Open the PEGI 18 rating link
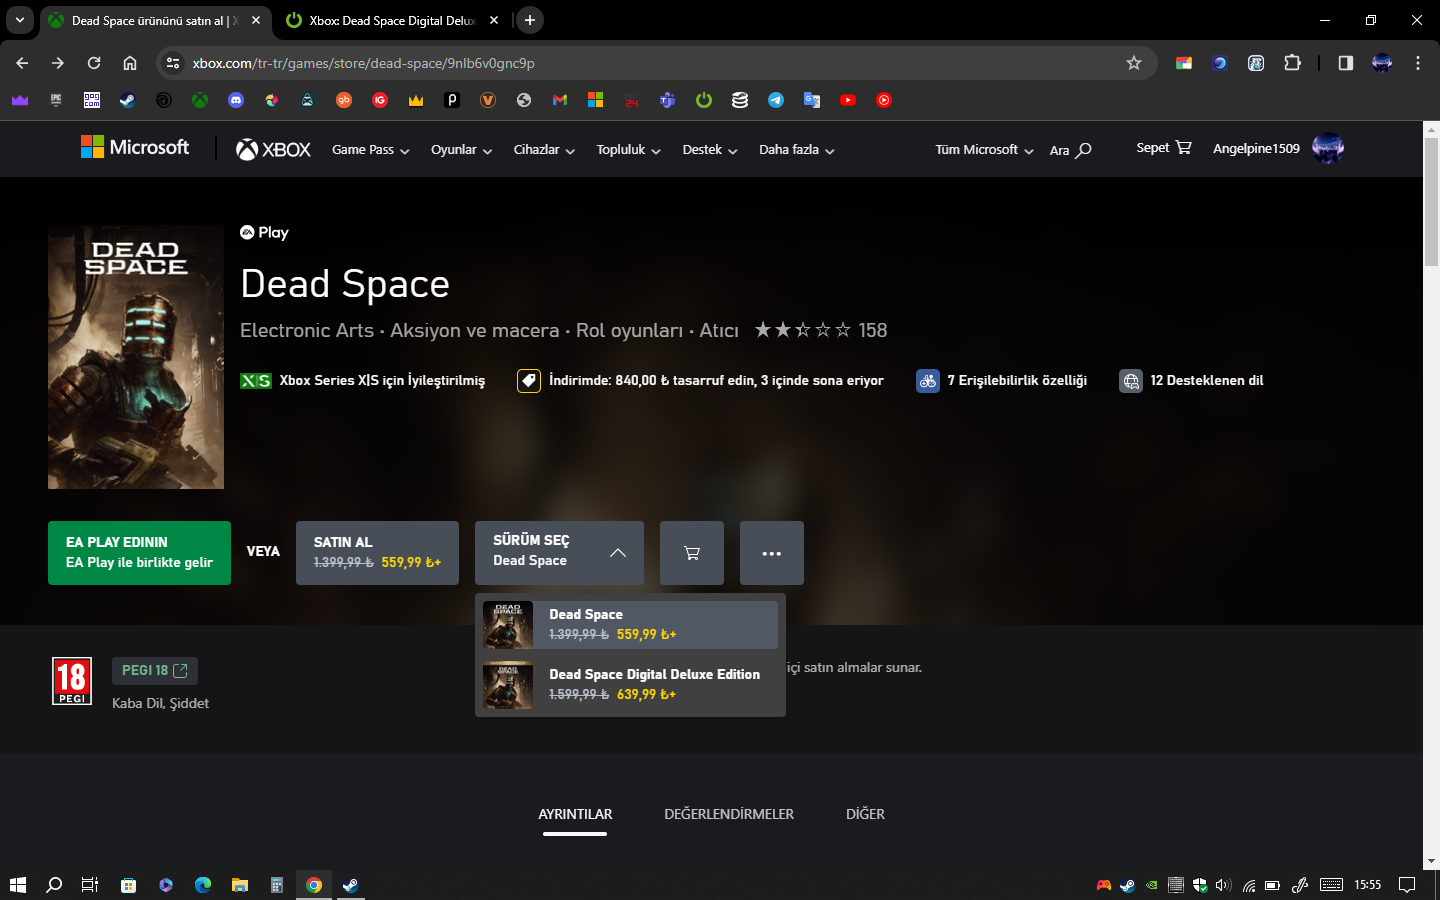This screenshot has height=900, width=1440. point(155,670)
